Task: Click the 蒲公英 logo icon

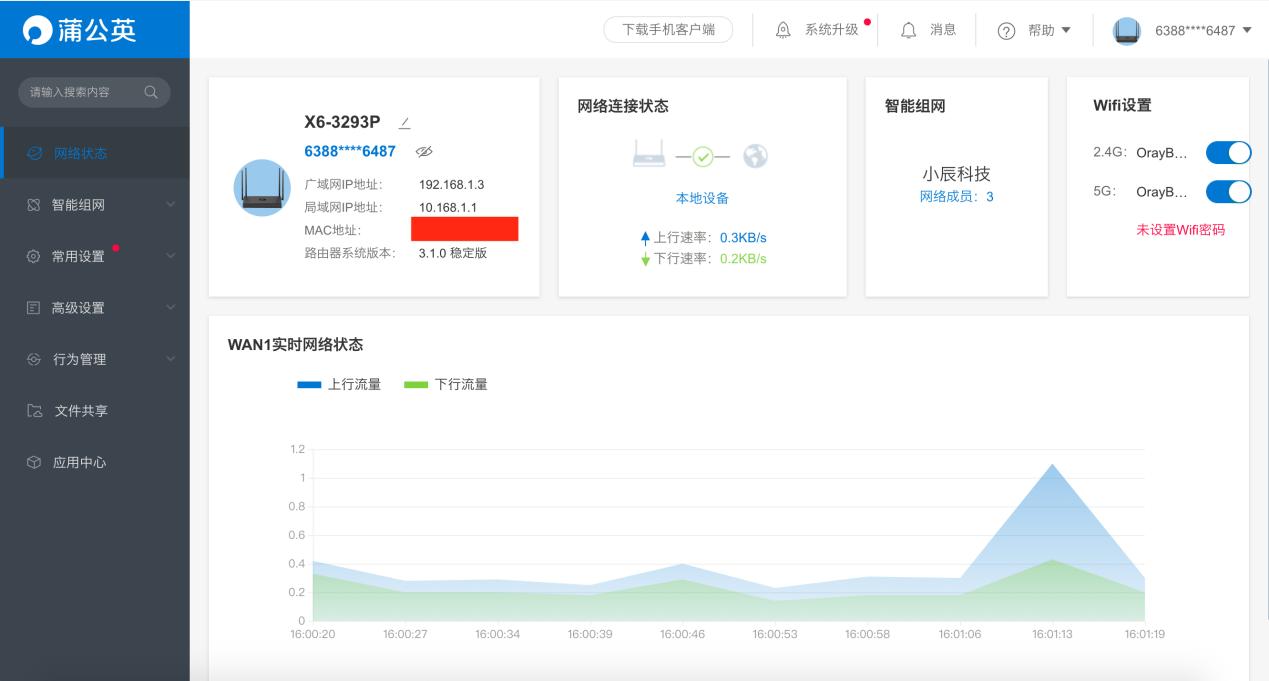Action: click(x=39, y=28)
